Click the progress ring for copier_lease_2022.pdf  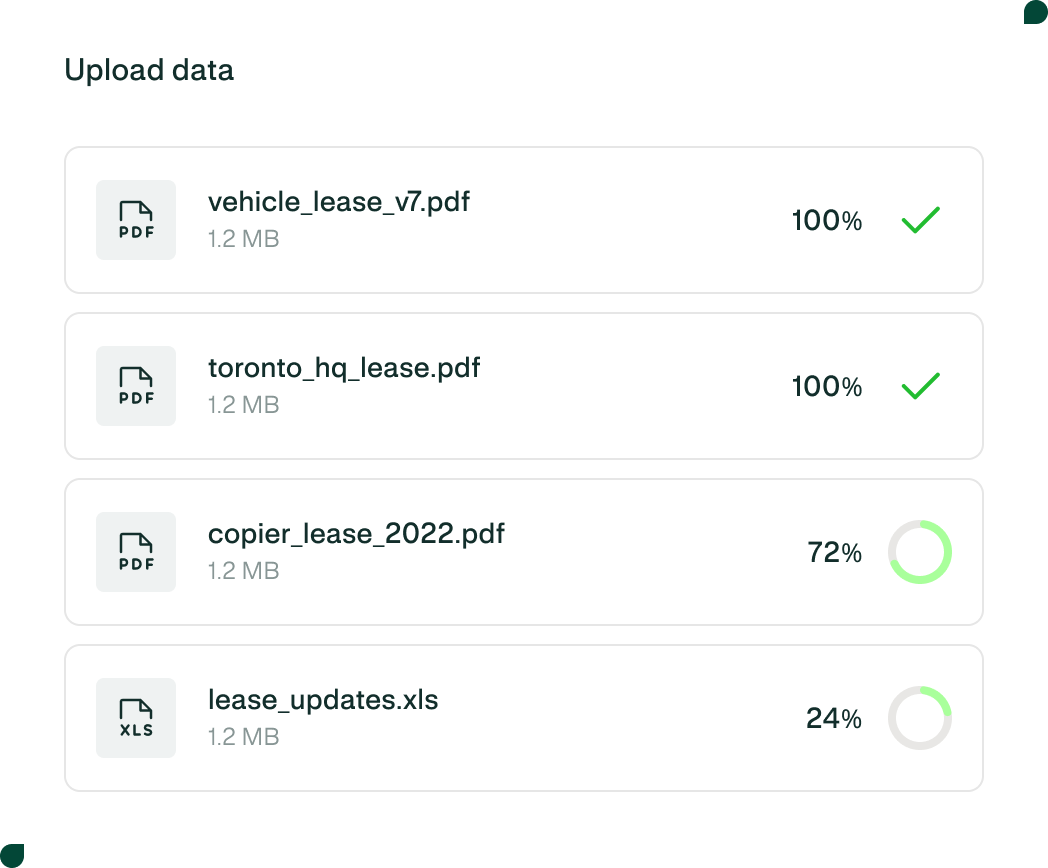[920, 552]
